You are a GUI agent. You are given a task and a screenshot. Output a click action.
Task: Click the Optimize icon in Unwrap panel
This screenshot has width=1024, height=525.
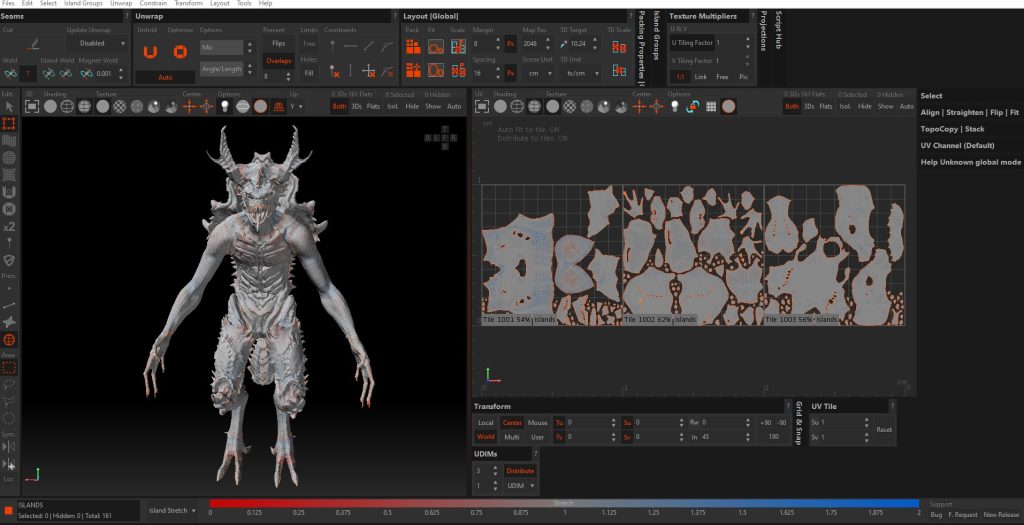(x=180, y=51)
